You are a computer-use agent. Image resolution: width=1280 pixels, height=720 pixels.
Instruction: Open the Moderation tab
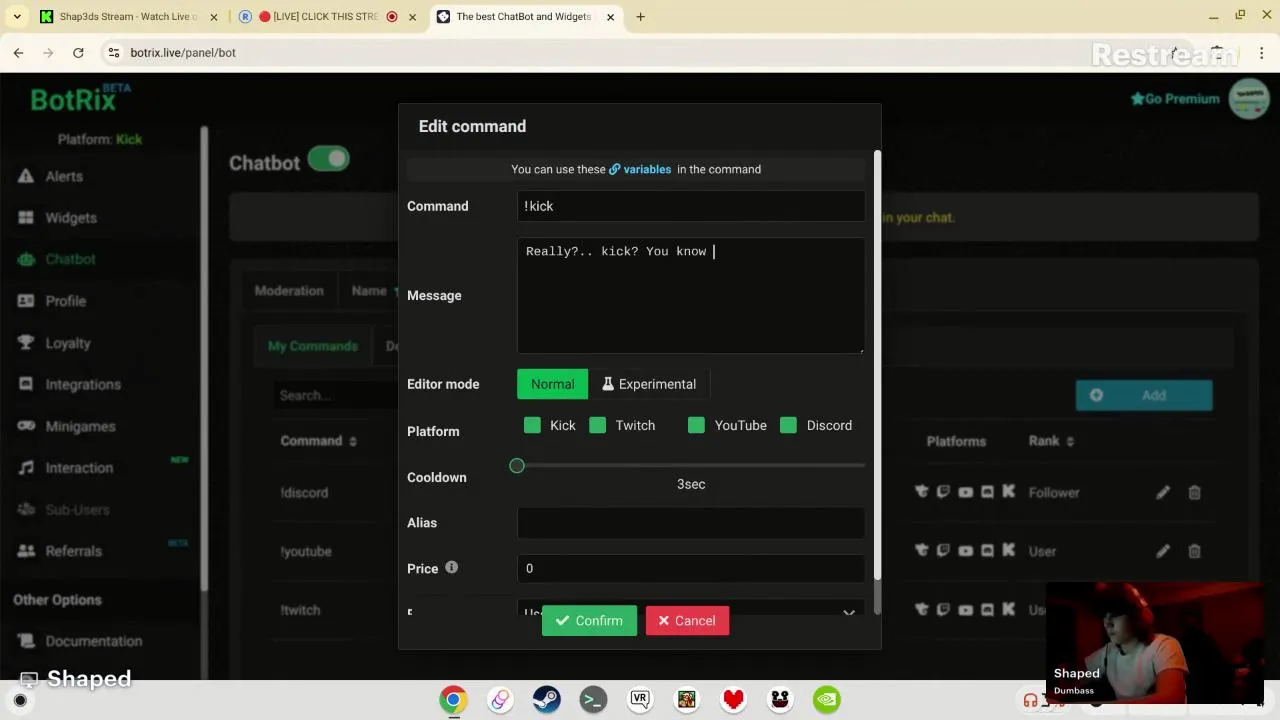click(x=289, y=291)
